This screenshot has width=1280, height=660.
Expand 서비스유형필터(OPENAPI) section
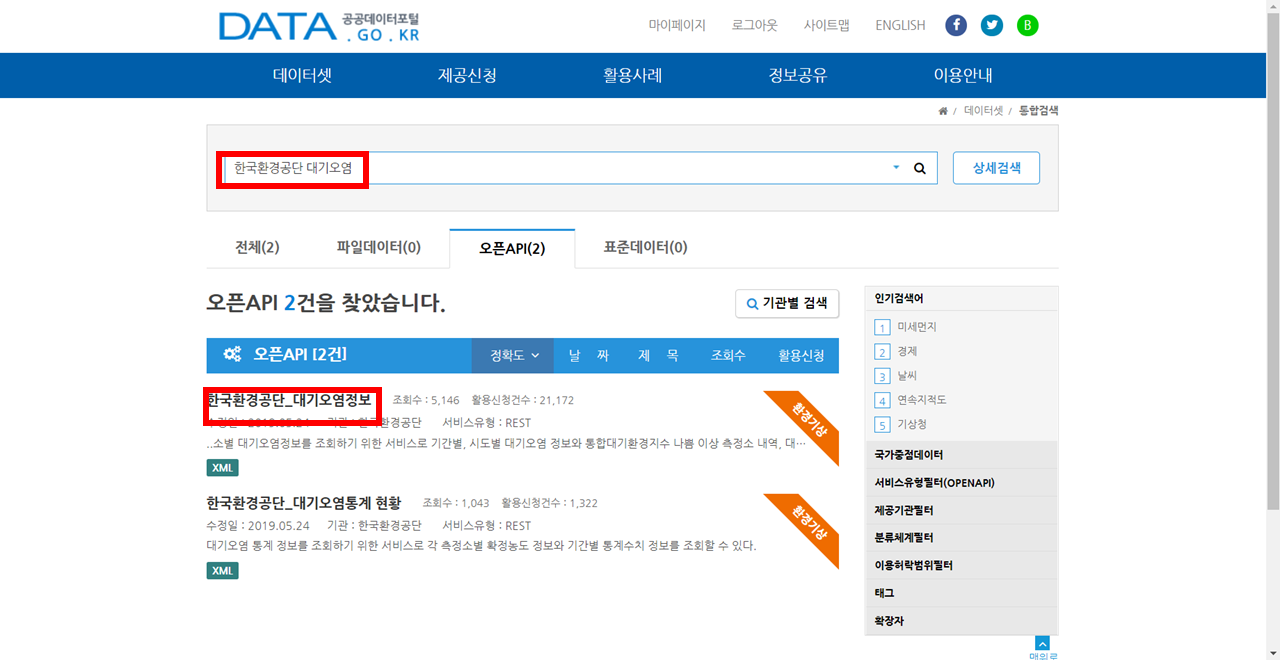coord(960,483)
